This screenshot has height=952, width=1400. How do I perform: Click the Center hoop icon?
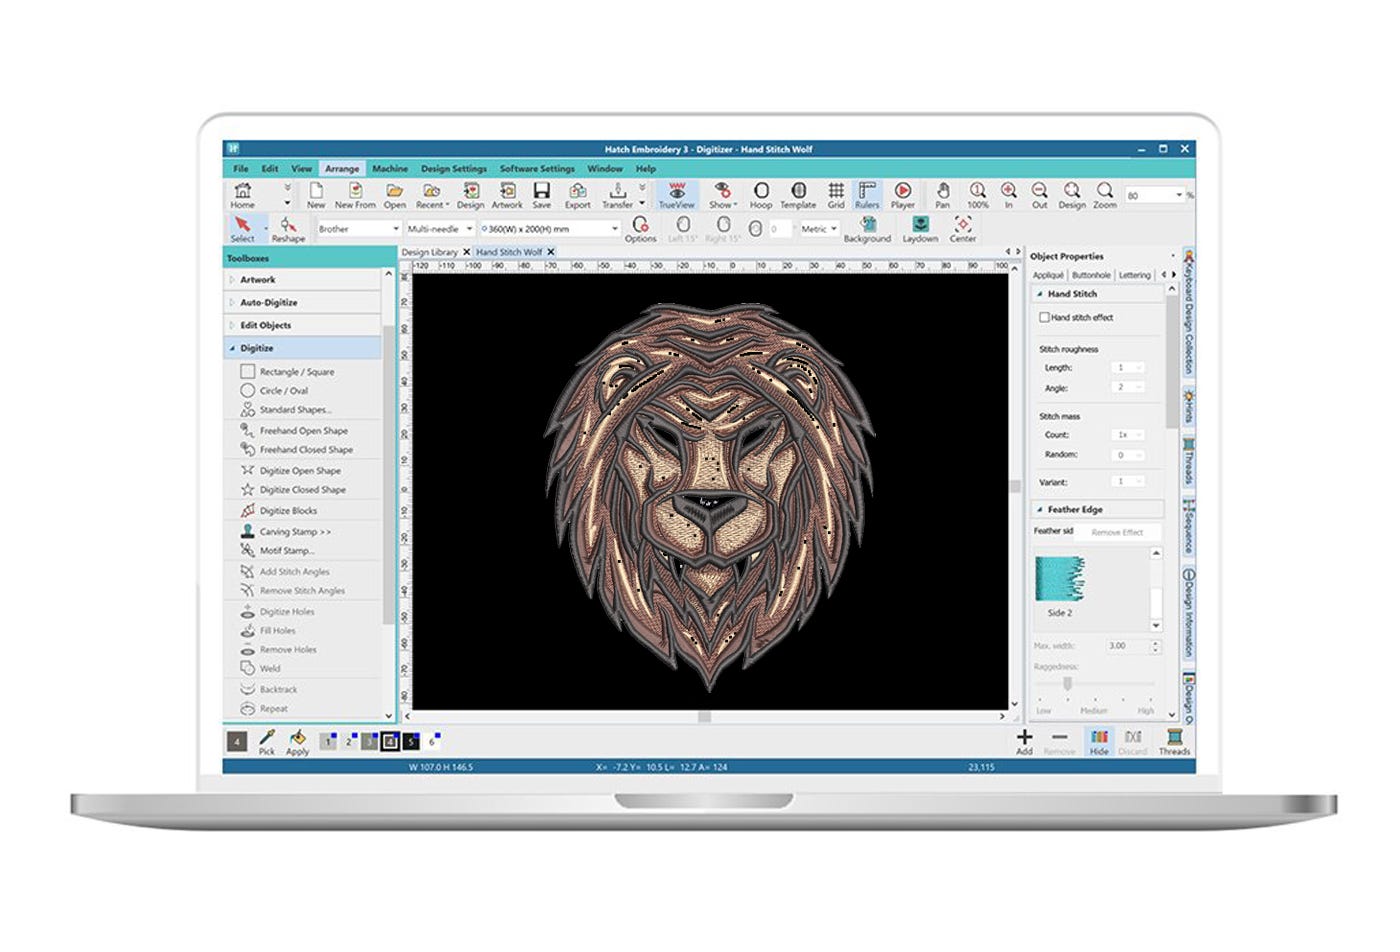(963, 228)
